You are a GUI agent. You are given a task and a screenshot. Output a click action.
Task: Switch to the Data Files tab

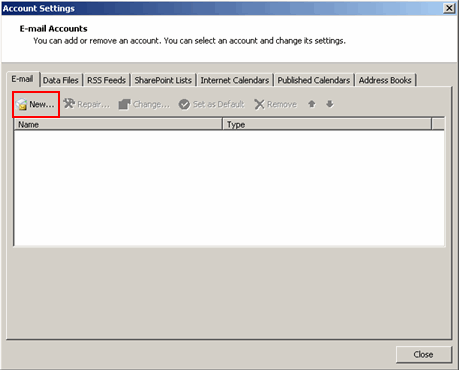point(61,80)
